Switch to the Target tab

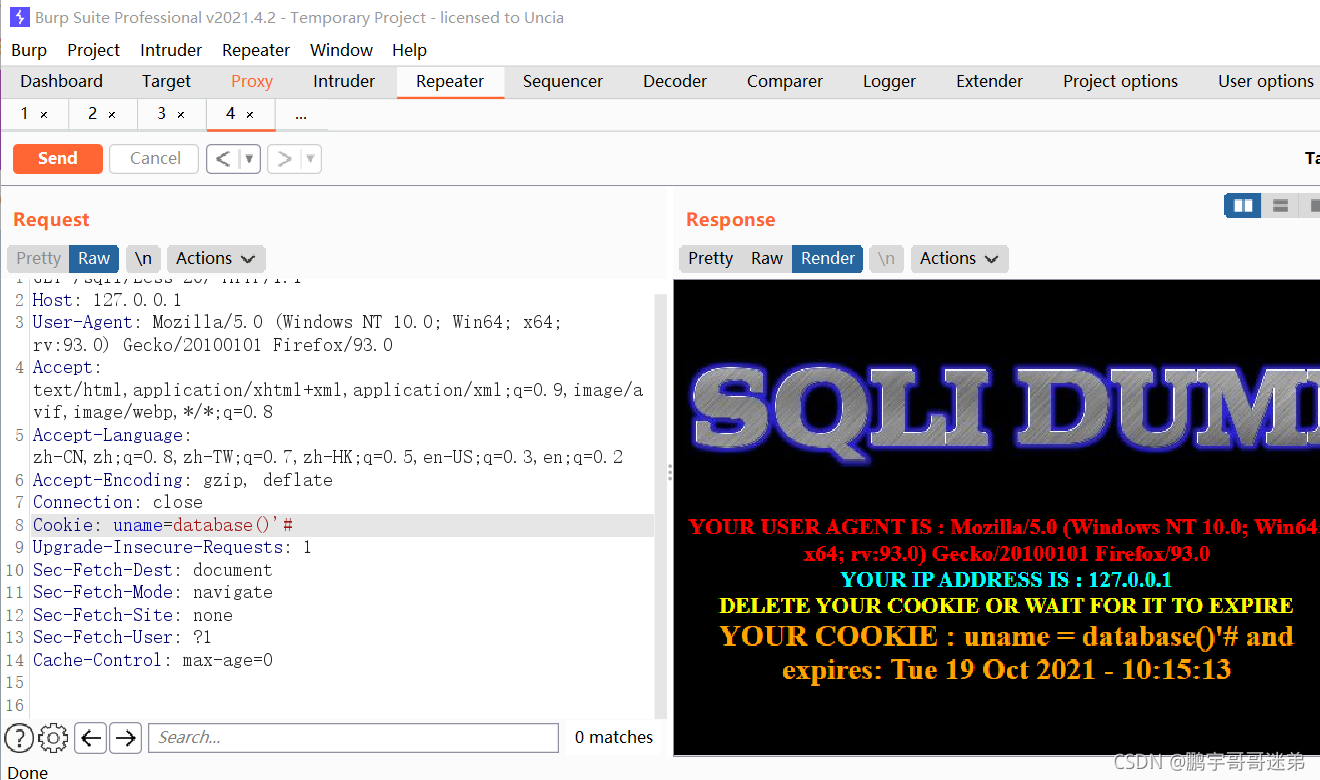pos(166,82)
